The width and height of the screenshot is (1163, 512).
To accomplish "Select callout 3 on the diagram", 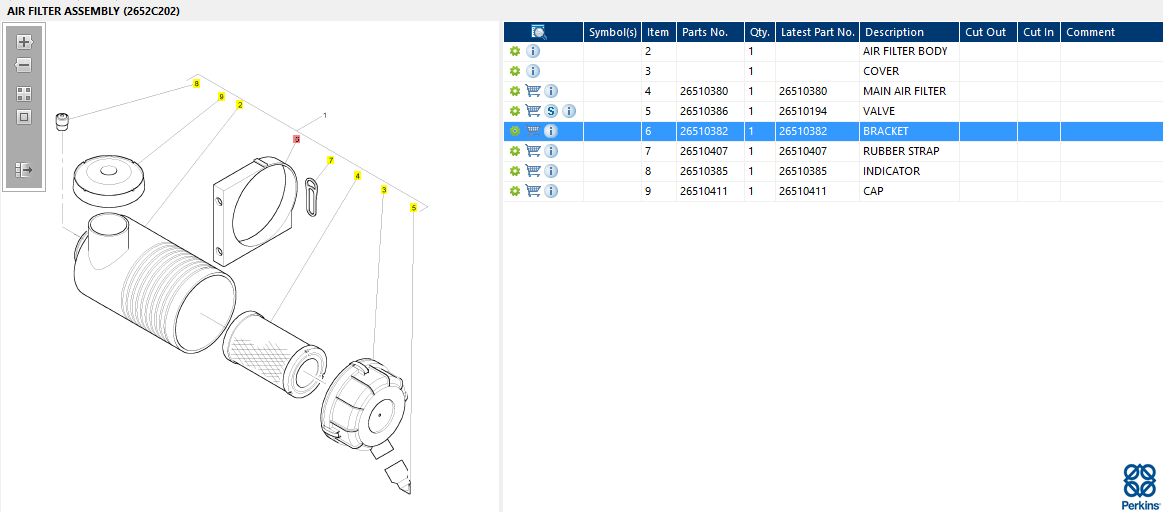I will point(383,190).
